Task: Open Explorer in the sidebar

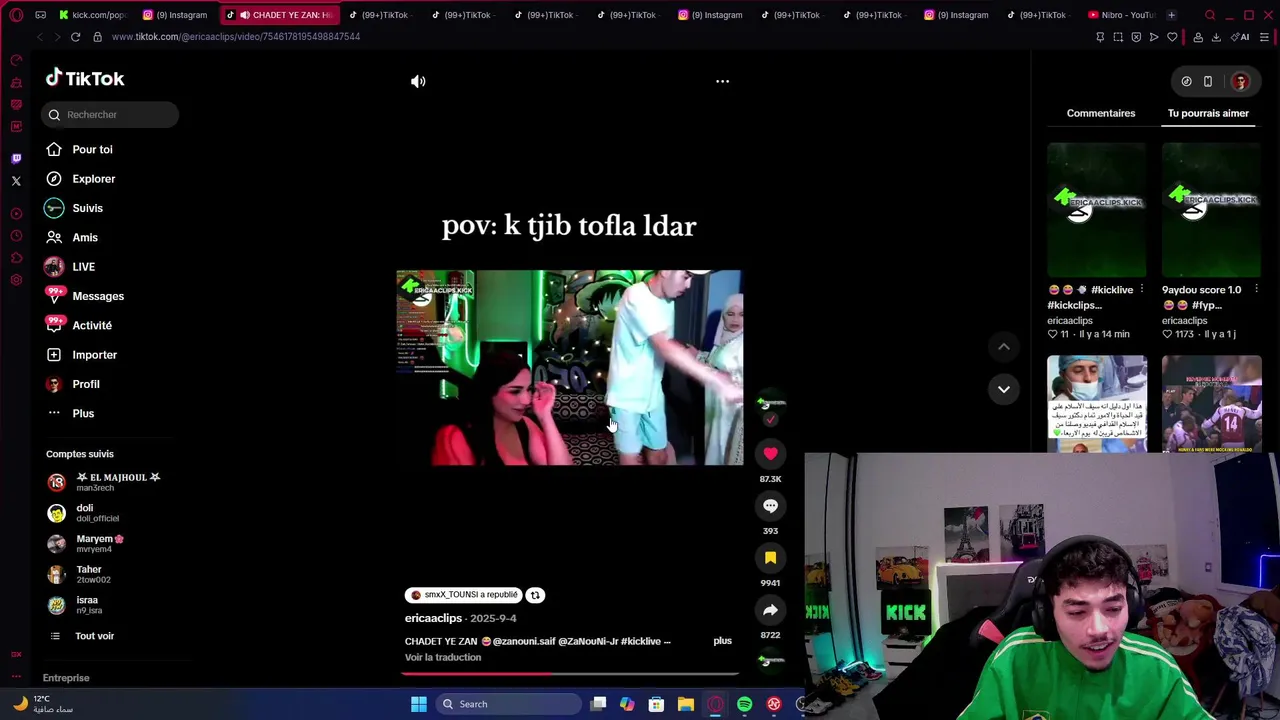Action: 93,179
